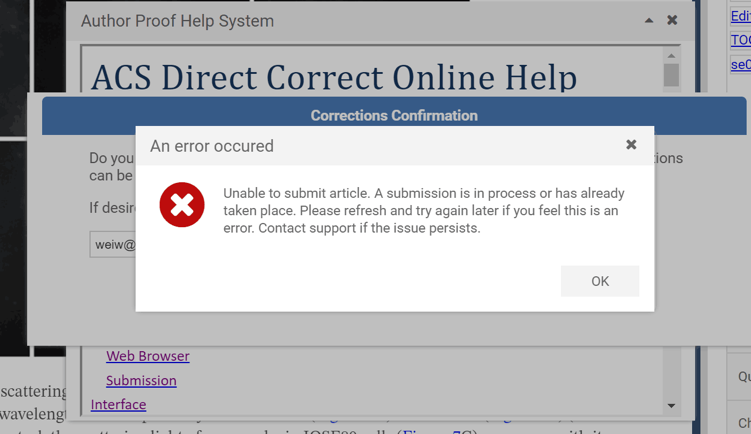The width and height of the screenshot is (751, 434).
Task: Click the TOC link at right edge
Action: click(x=740, y=40)
